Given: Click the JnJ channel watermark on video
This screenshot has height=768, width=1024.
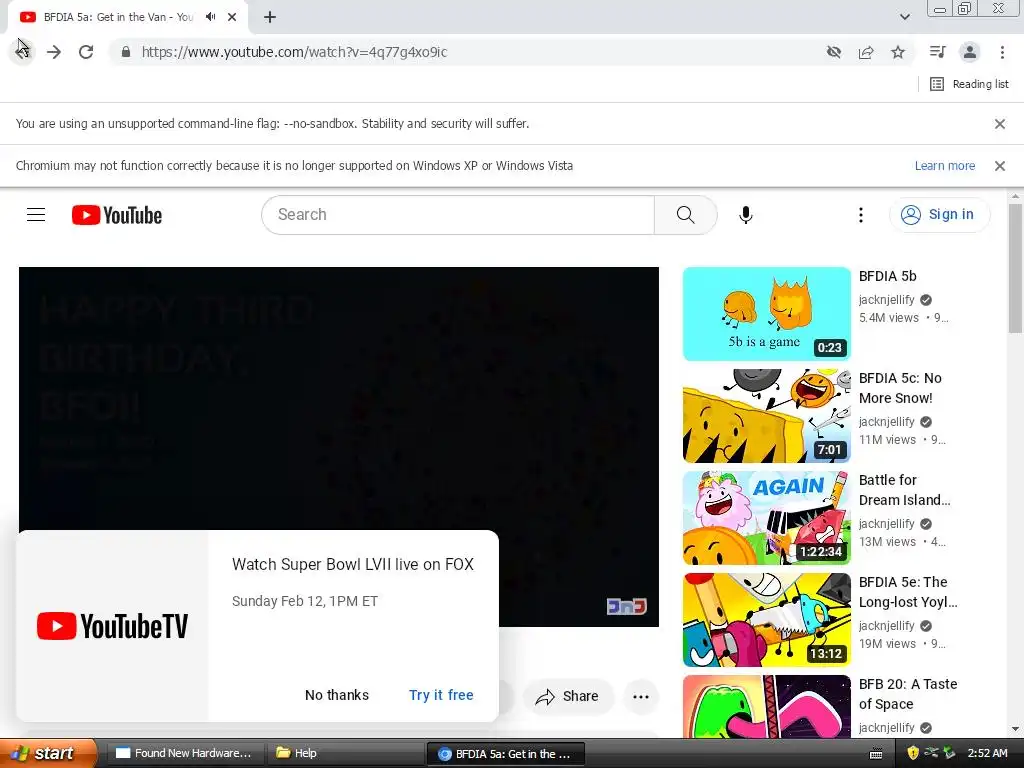Looking at the screenshot, I should (626, 606).
